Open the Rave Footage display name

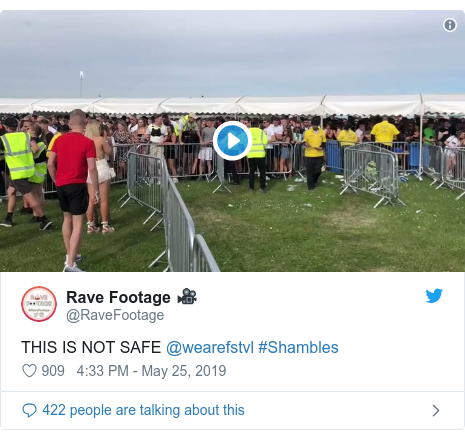[118, 297]
